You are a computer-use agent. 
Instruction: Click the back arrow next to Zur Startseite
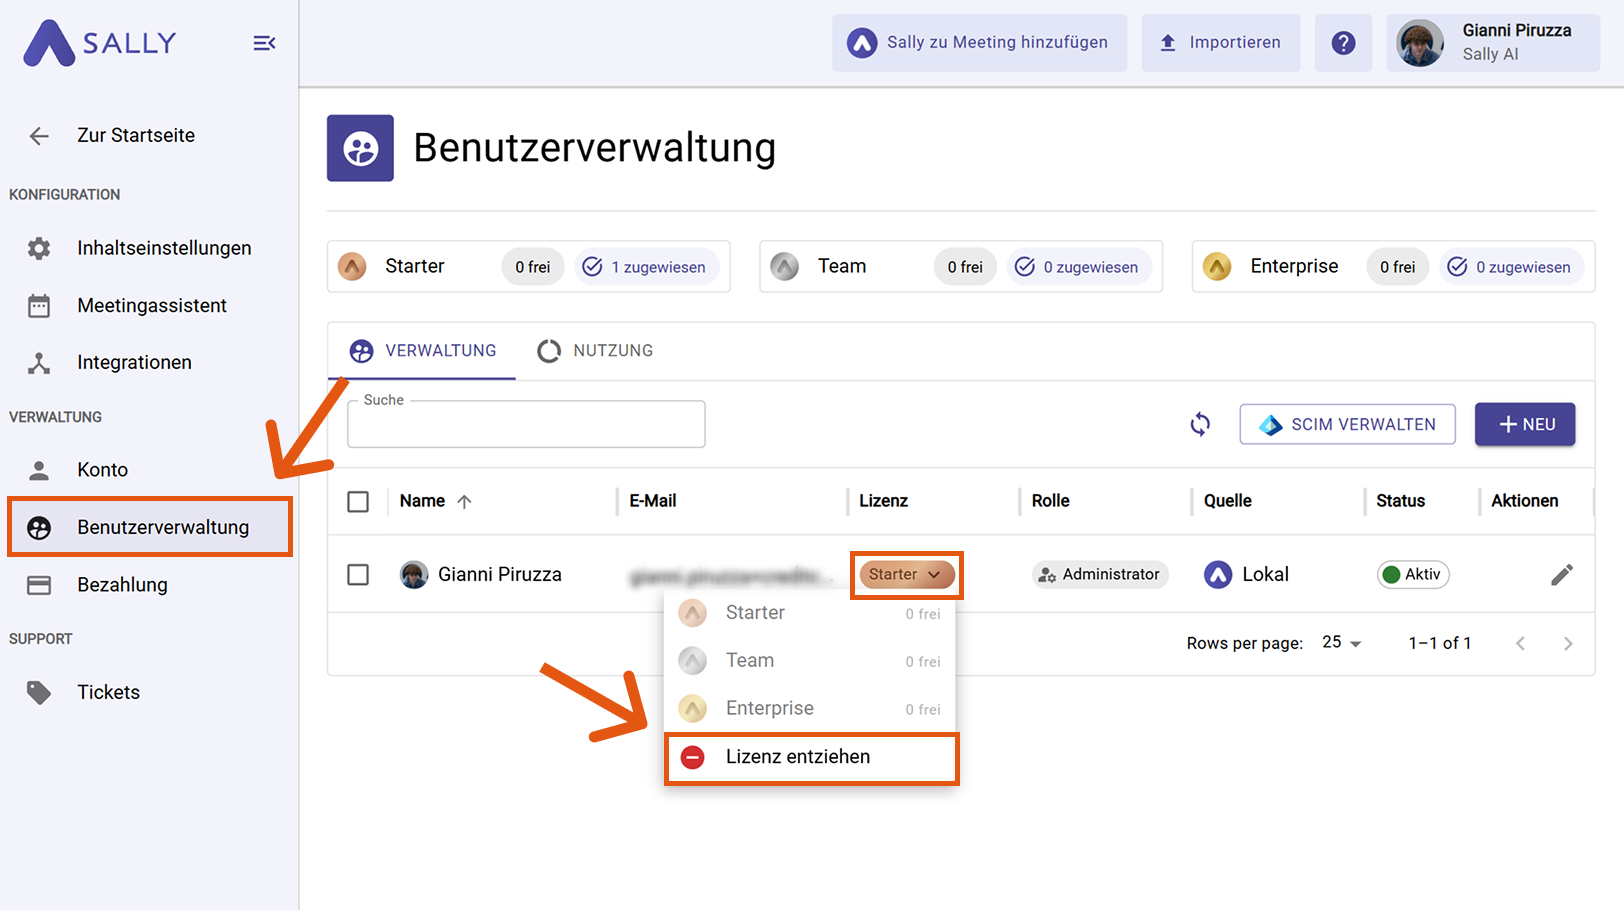pyautogui.click(x=38, y=135)
